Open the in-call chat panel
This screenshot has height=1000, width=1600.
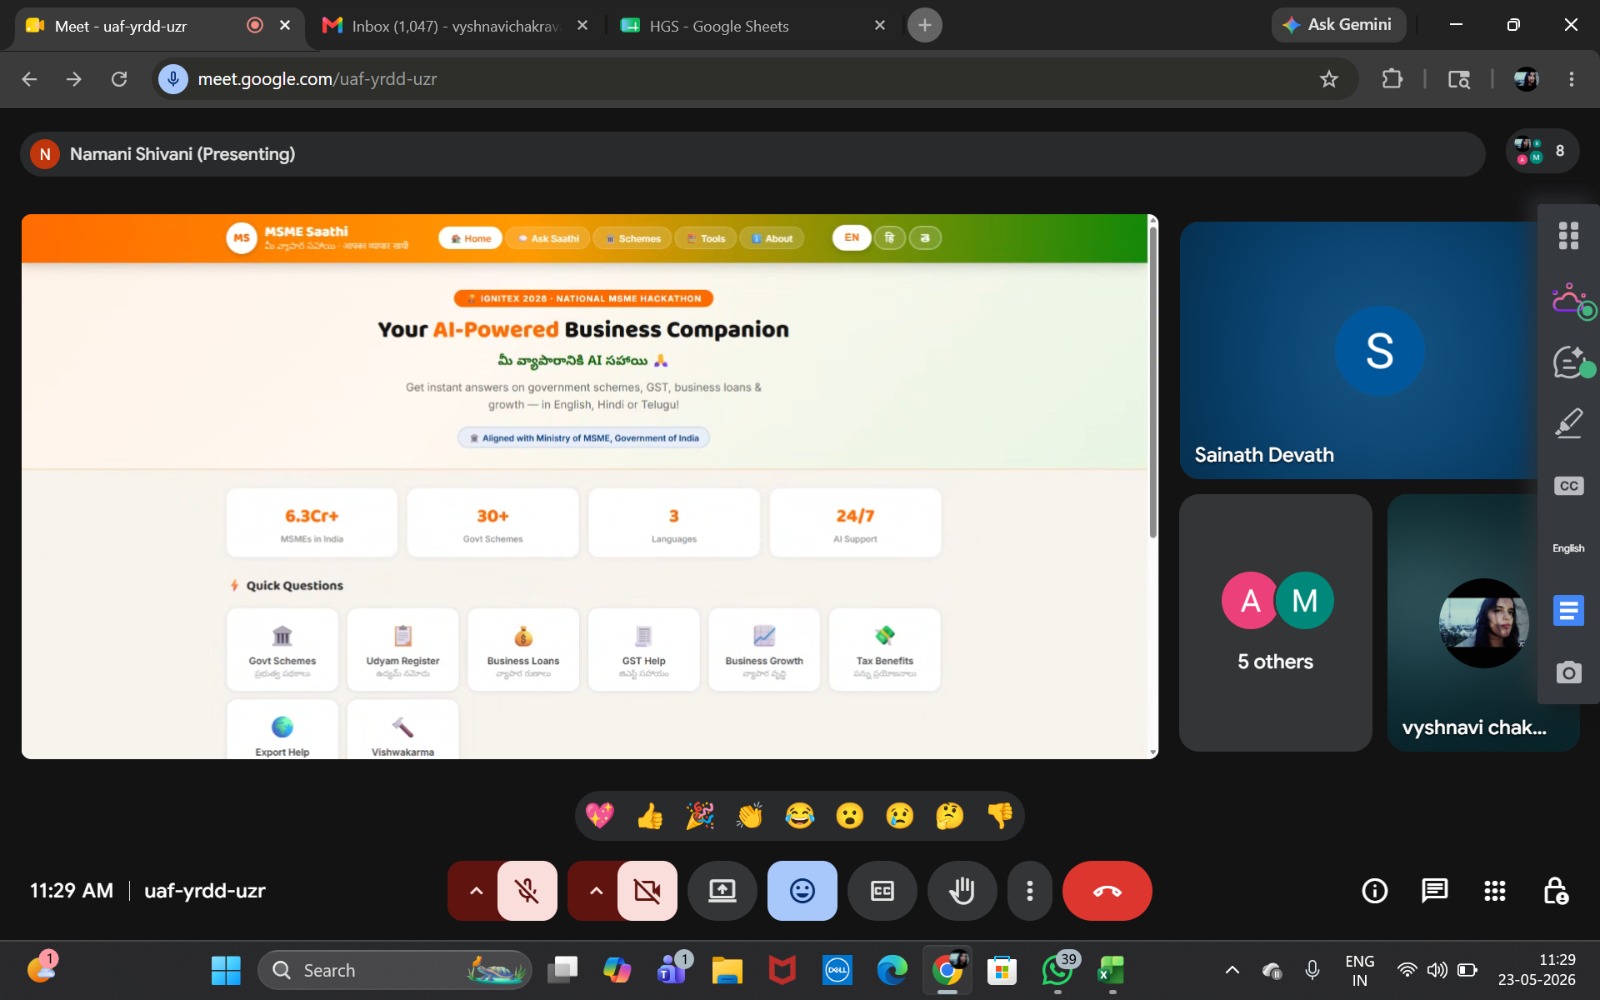tap(1435, 891)
